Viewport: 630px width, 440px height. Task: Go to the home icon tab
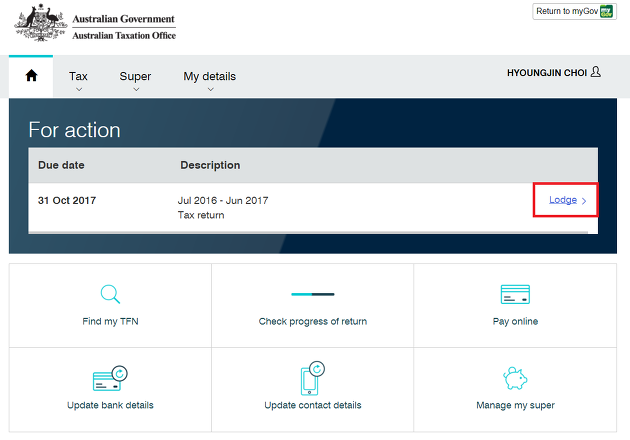coord(31,76)
